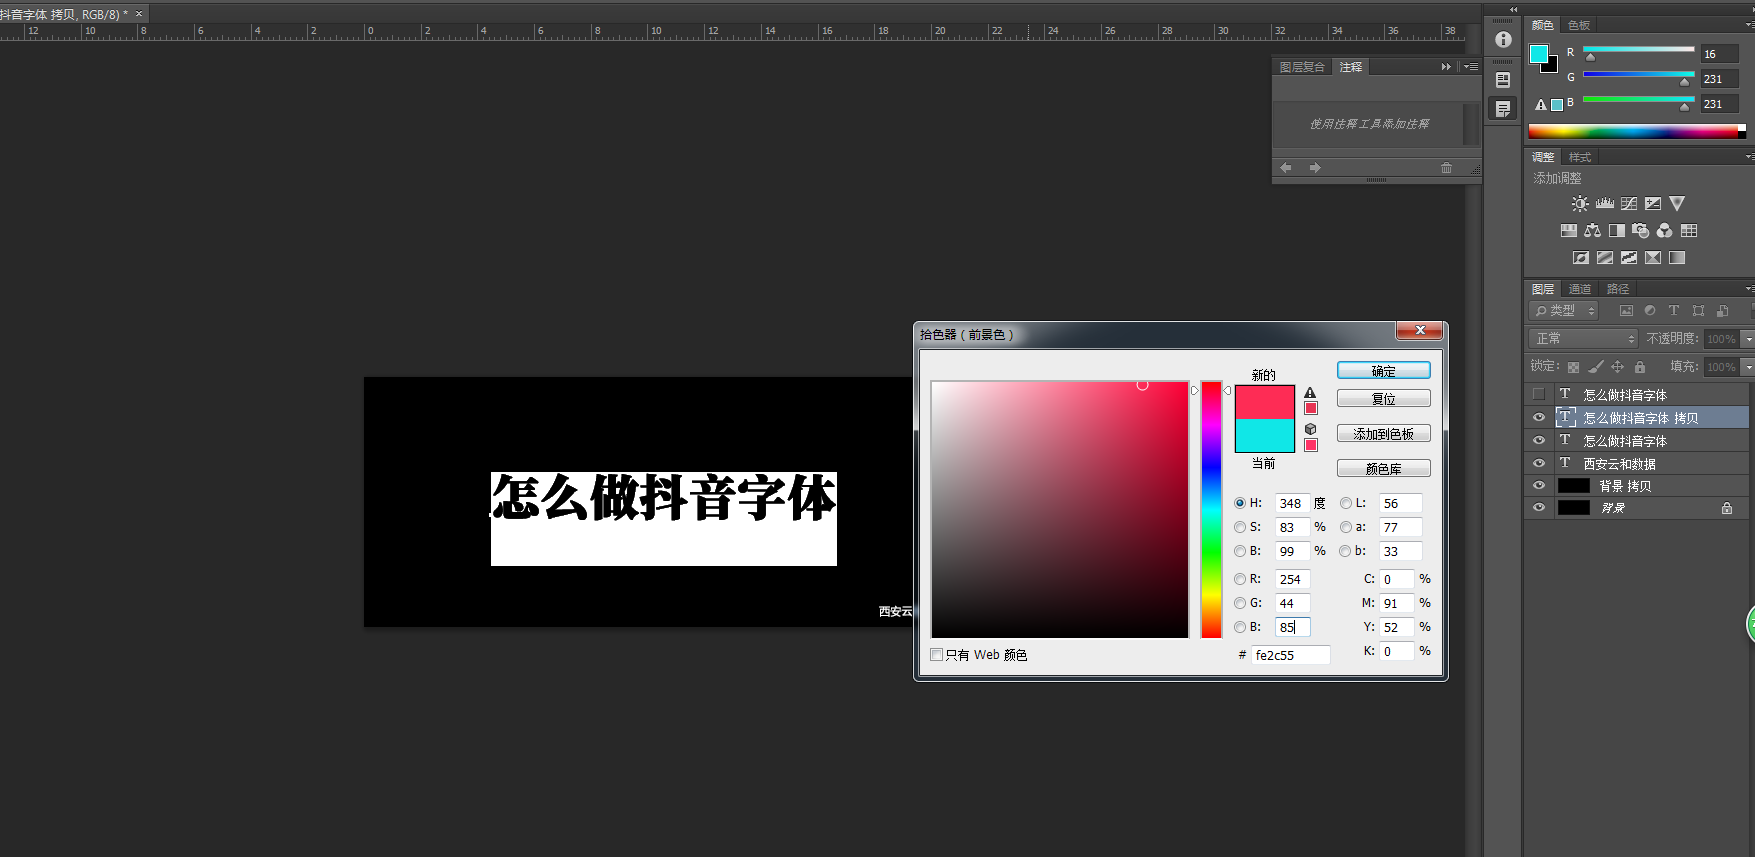The height and width of the screenshot is (857, 1755).
Task: Switch to the 通道 channels tab
Action: (x=1580, y=289)
